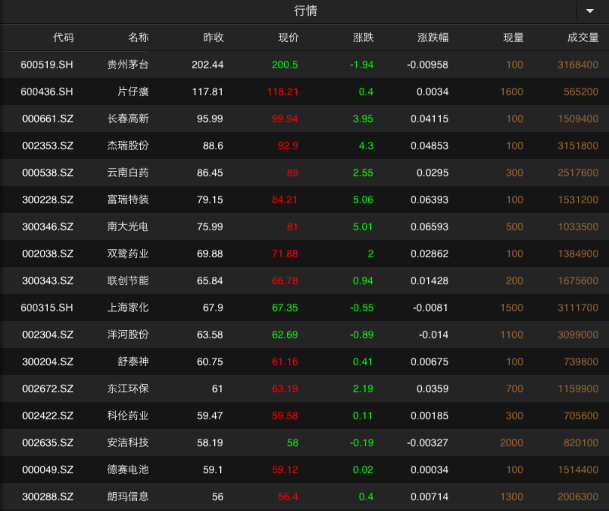Viewport: 609px width, 511px height.
Task: Sort by the 昨收 column header
Action: point(213,38)
